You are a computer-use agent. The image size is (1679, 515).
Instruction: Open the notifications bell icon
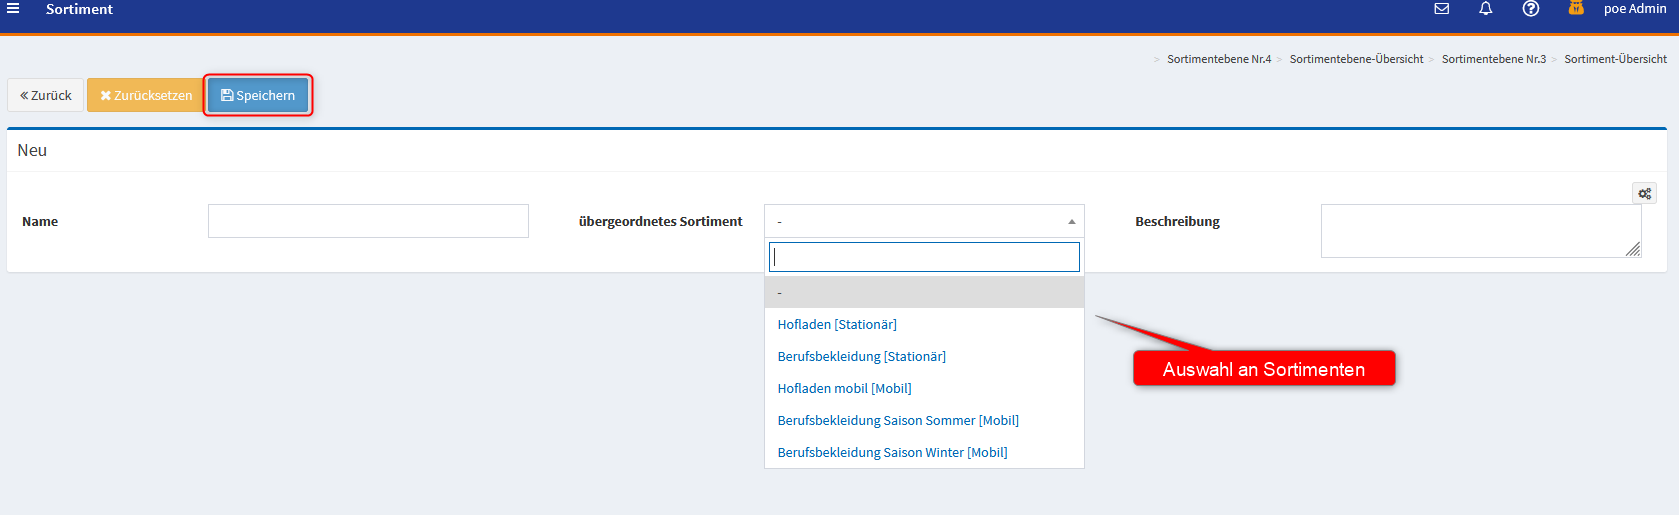coord(1486,9)
